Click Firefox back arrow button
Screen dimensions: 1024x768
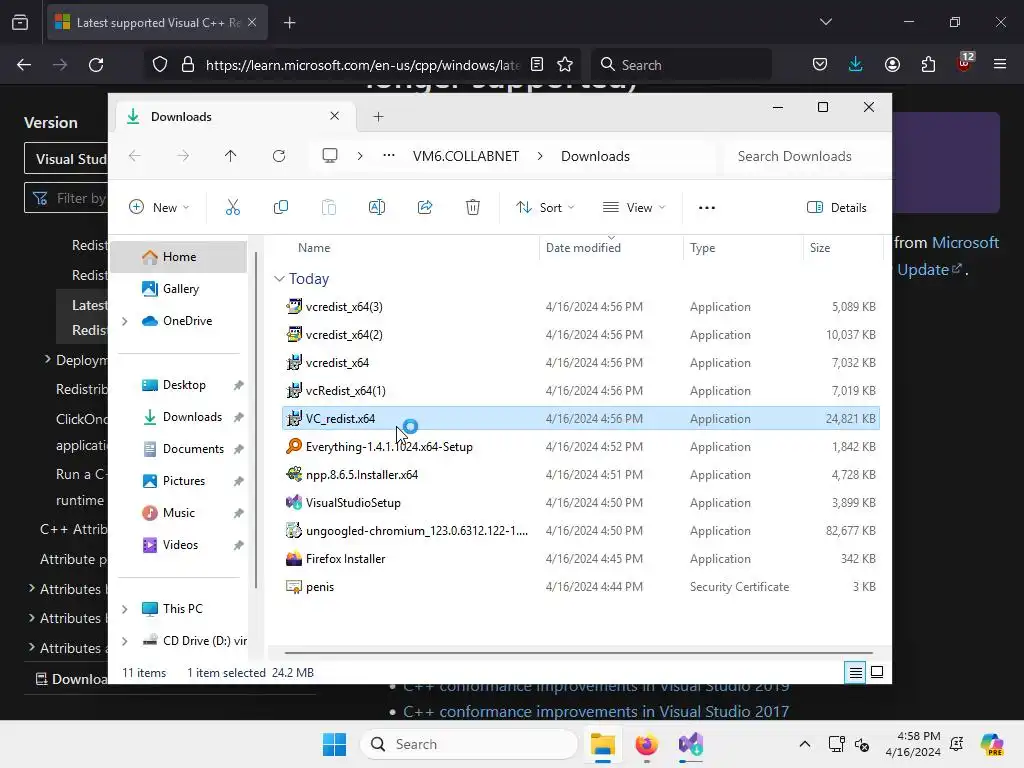pyautogui.click(x=24, y=65)
